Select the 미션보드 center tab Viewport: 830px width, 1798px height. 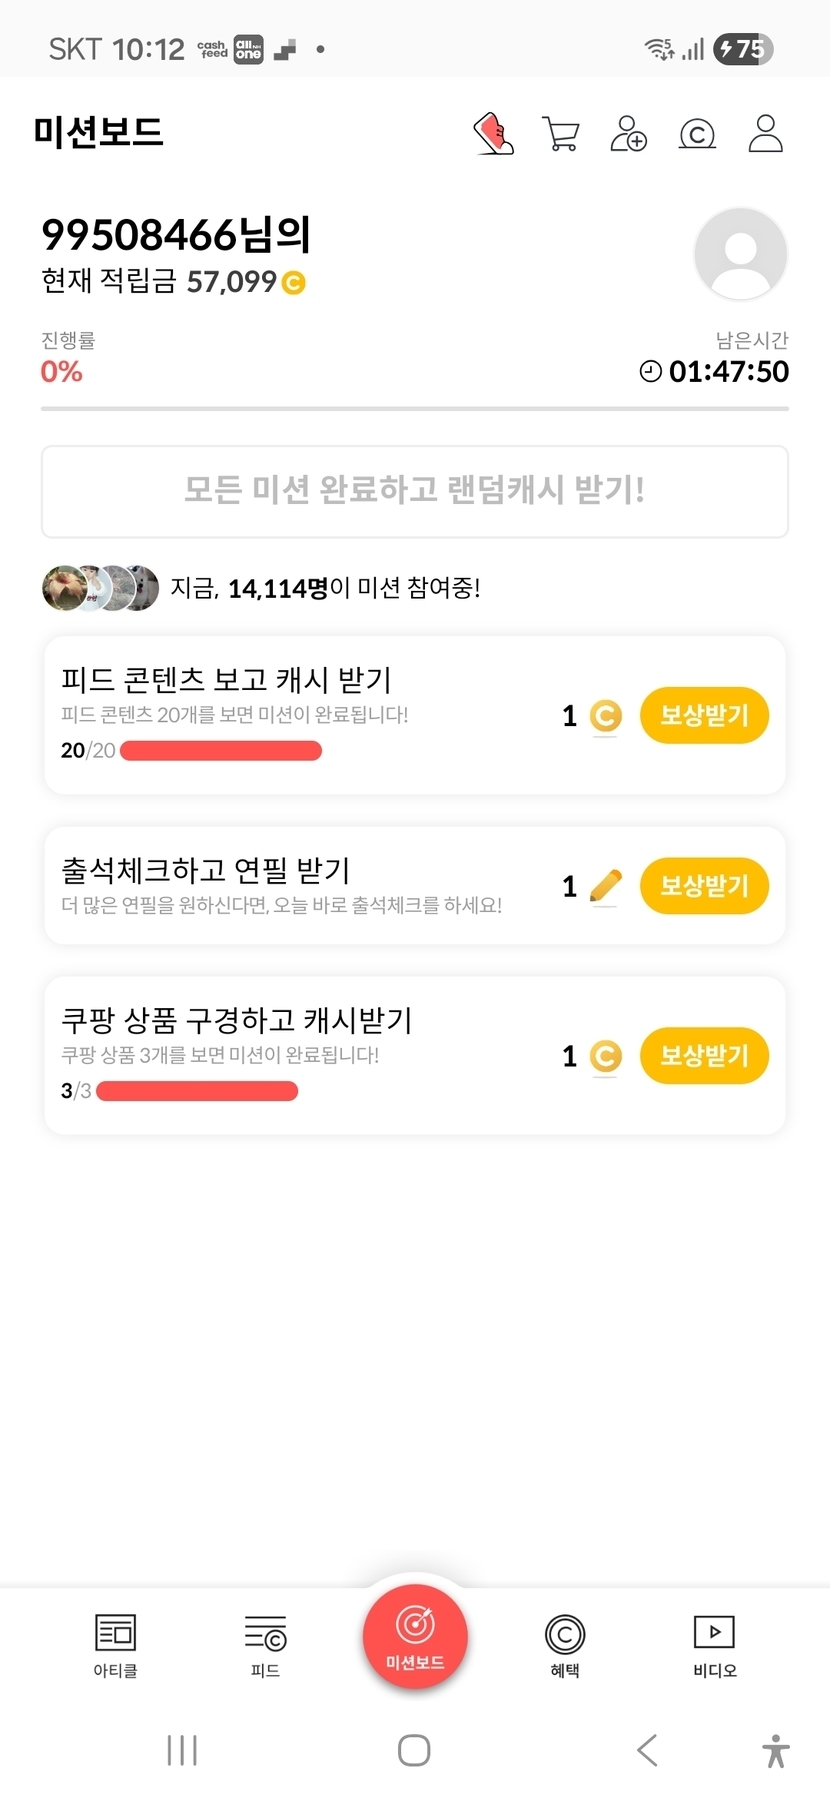click(x=415, y=1637)
